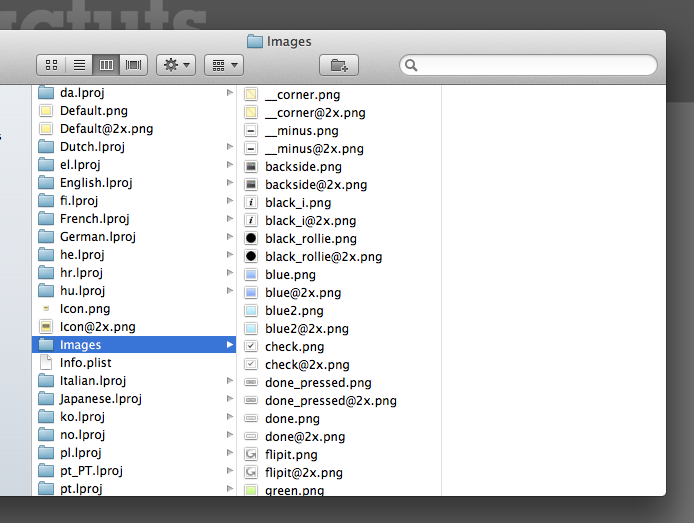Select the green.png file

(339, 489)
